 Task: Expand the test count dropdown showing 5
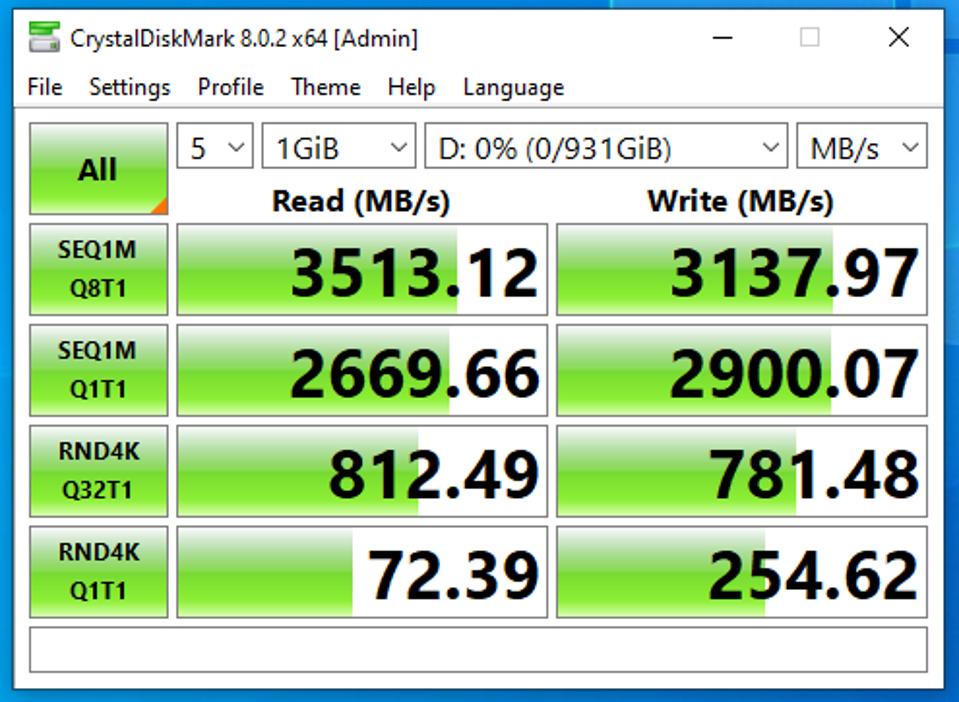[x=214, y=148]
